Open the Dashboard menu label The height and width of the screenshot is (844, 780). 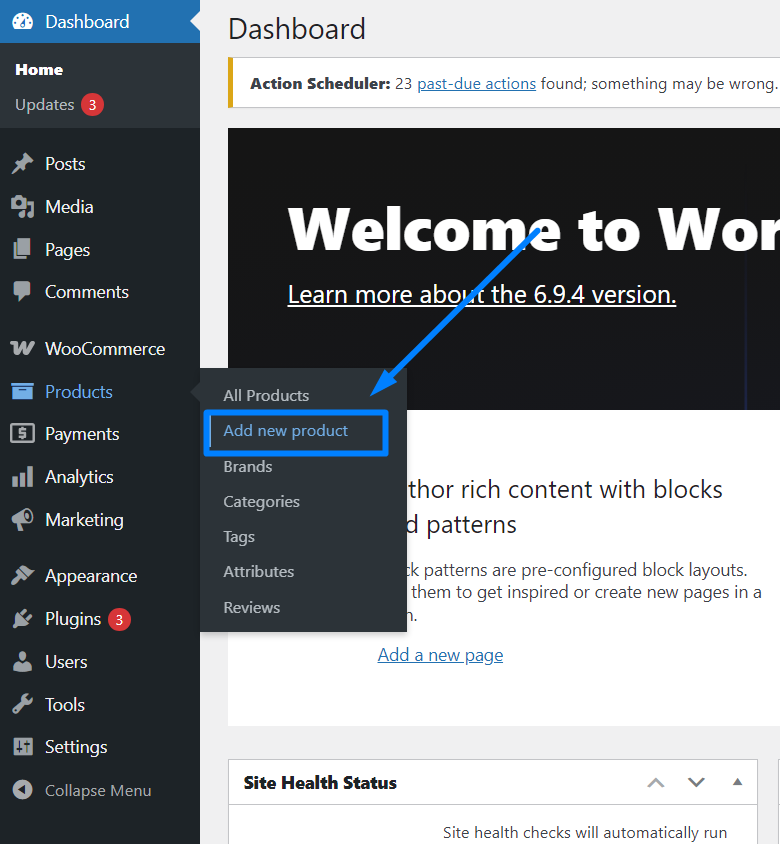click(x=87, y=22)
